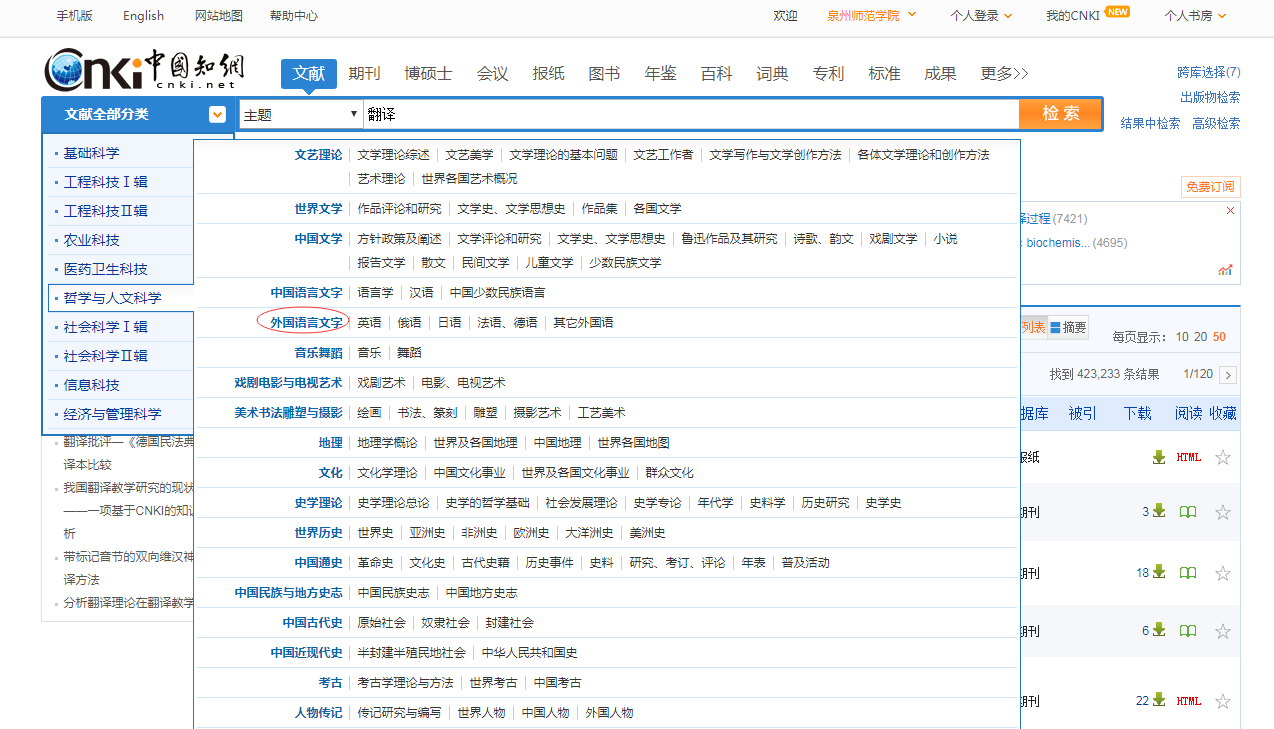The height and width of the screenshot is (729, 1274).
Task: Set results per page to 20
Action: [1200, 337]
